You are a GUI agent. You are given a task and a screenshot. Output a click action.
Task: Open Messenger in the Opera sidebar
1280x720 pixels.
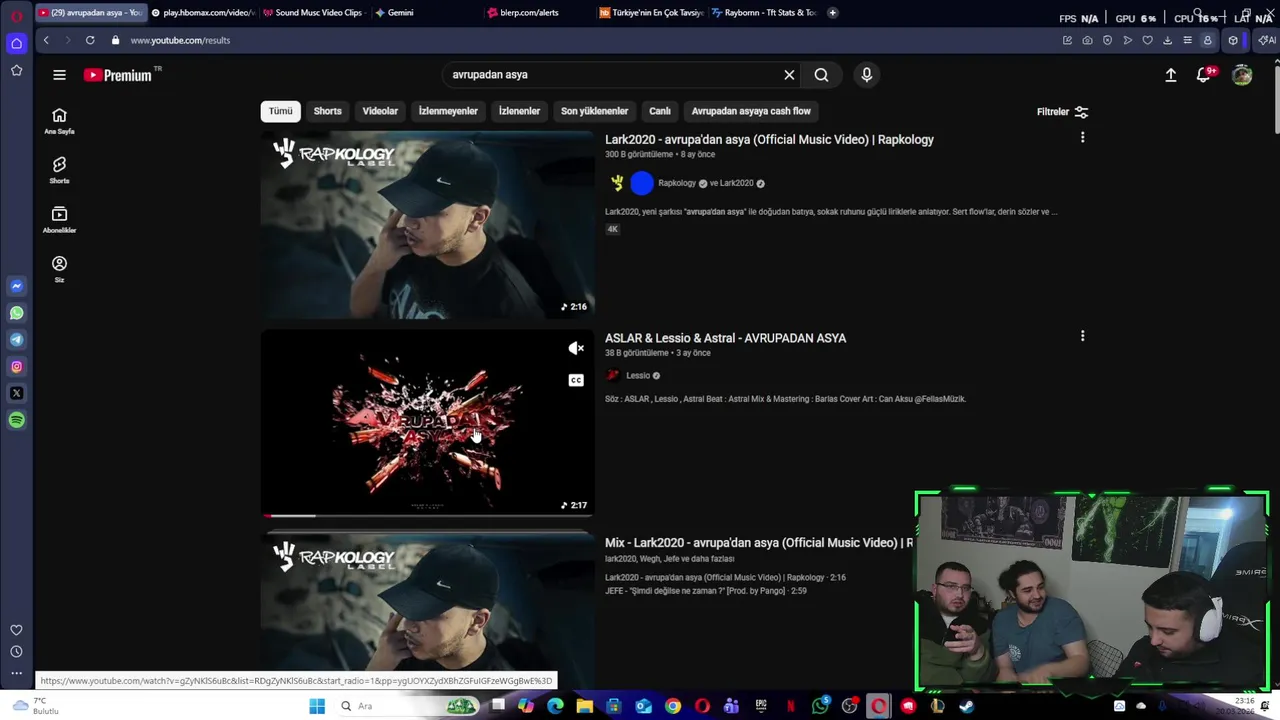coord(16,286)
